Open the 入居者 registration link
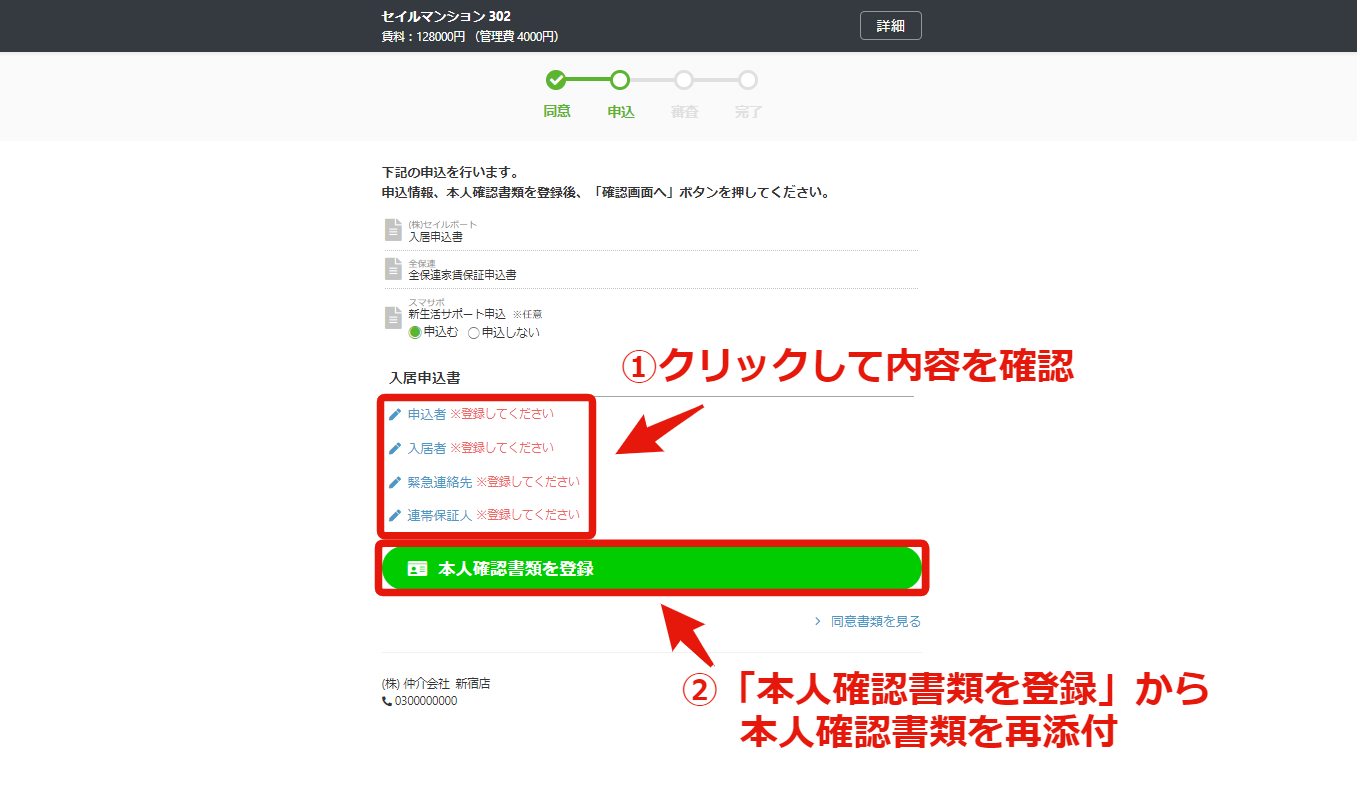1357x795 pixels. click(x=427, y=448)
